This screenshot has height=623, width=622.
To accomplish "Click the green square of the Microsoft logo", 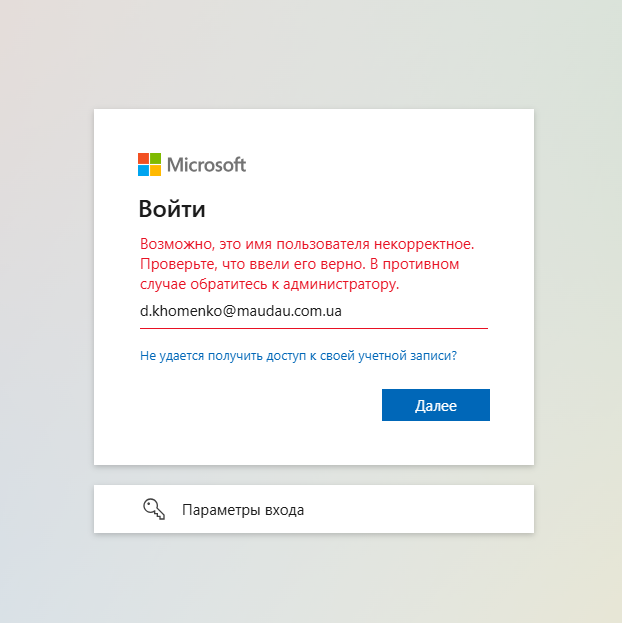I will pyautogui.click(x=155, y=159).
